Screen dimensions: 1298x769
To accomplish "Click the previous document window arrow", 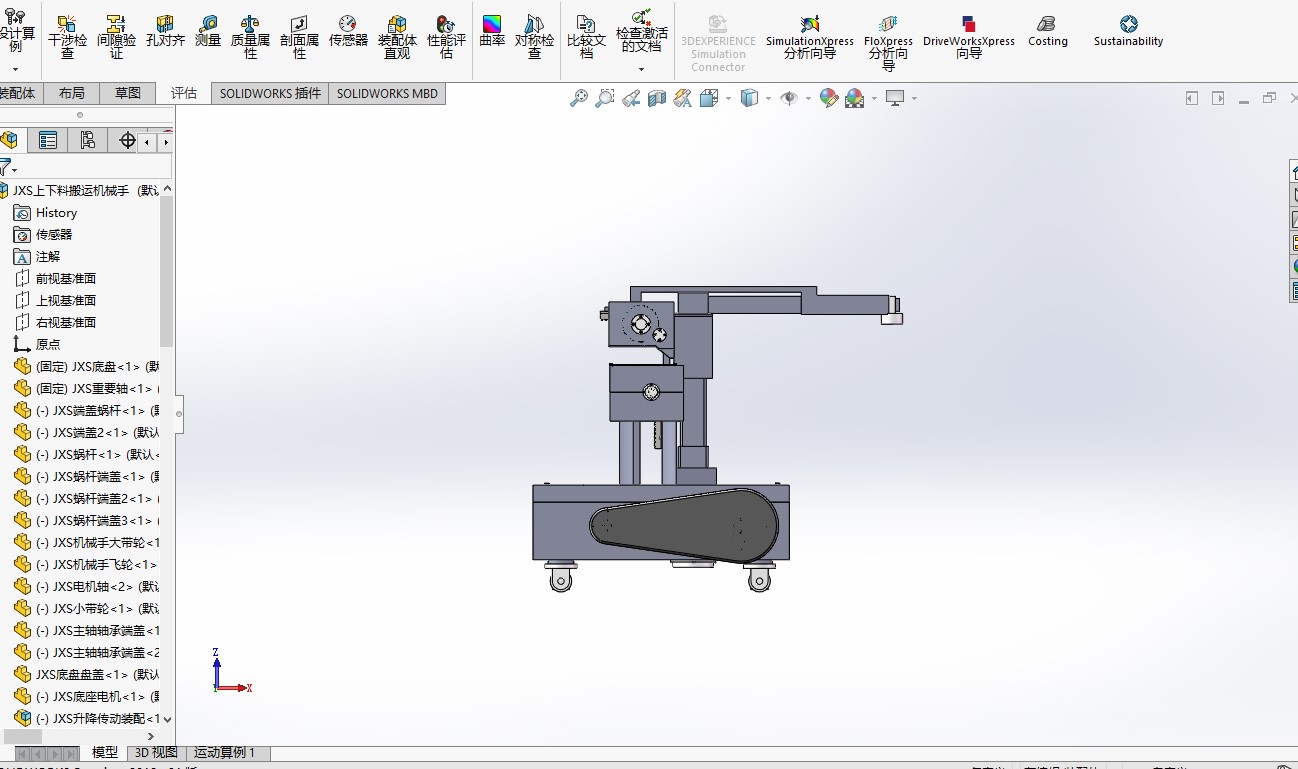I will [x=1192, y=98].
